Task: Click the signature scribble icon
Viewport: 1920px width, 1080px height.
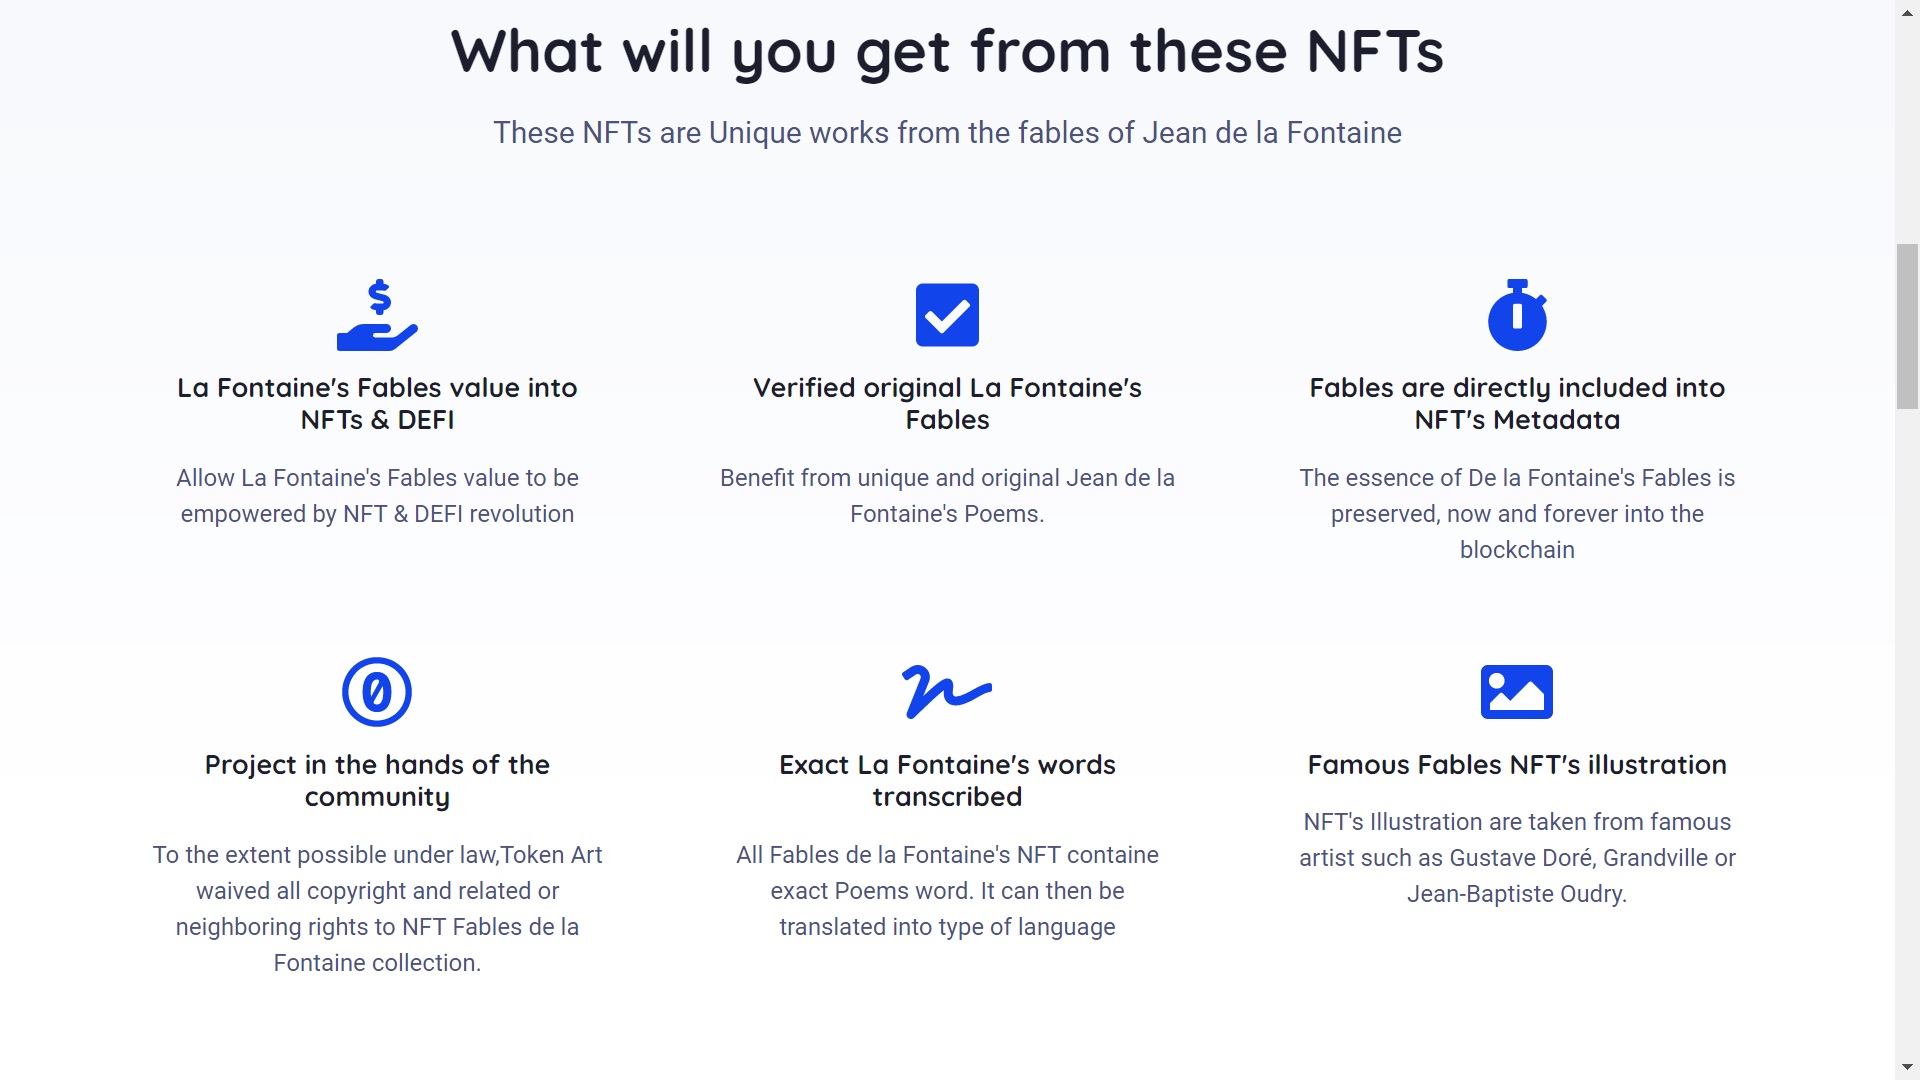Action: tap(946, 692)
